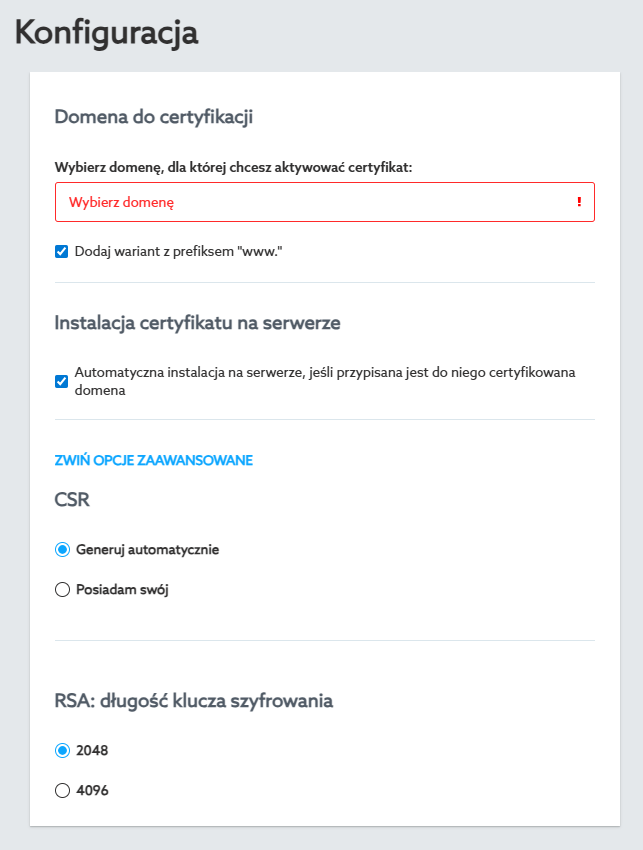Viewport: 643px width, 850px height.
Task: Disable the automatic server installation checkbox
Action: [x=62, y=381]
